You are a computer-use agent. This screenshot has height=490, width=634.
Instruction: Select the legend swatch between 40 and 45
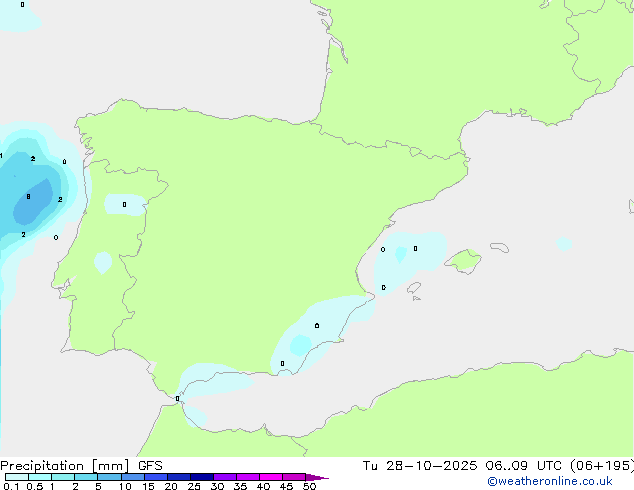pyautogui.click(x=271, y=477)
